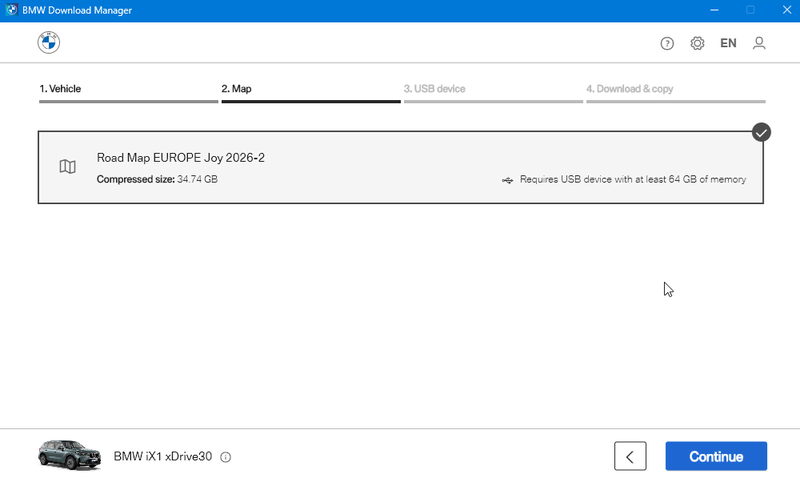
Task: Toggle the checkmark on the Road Map card
Action: (761, 133)
